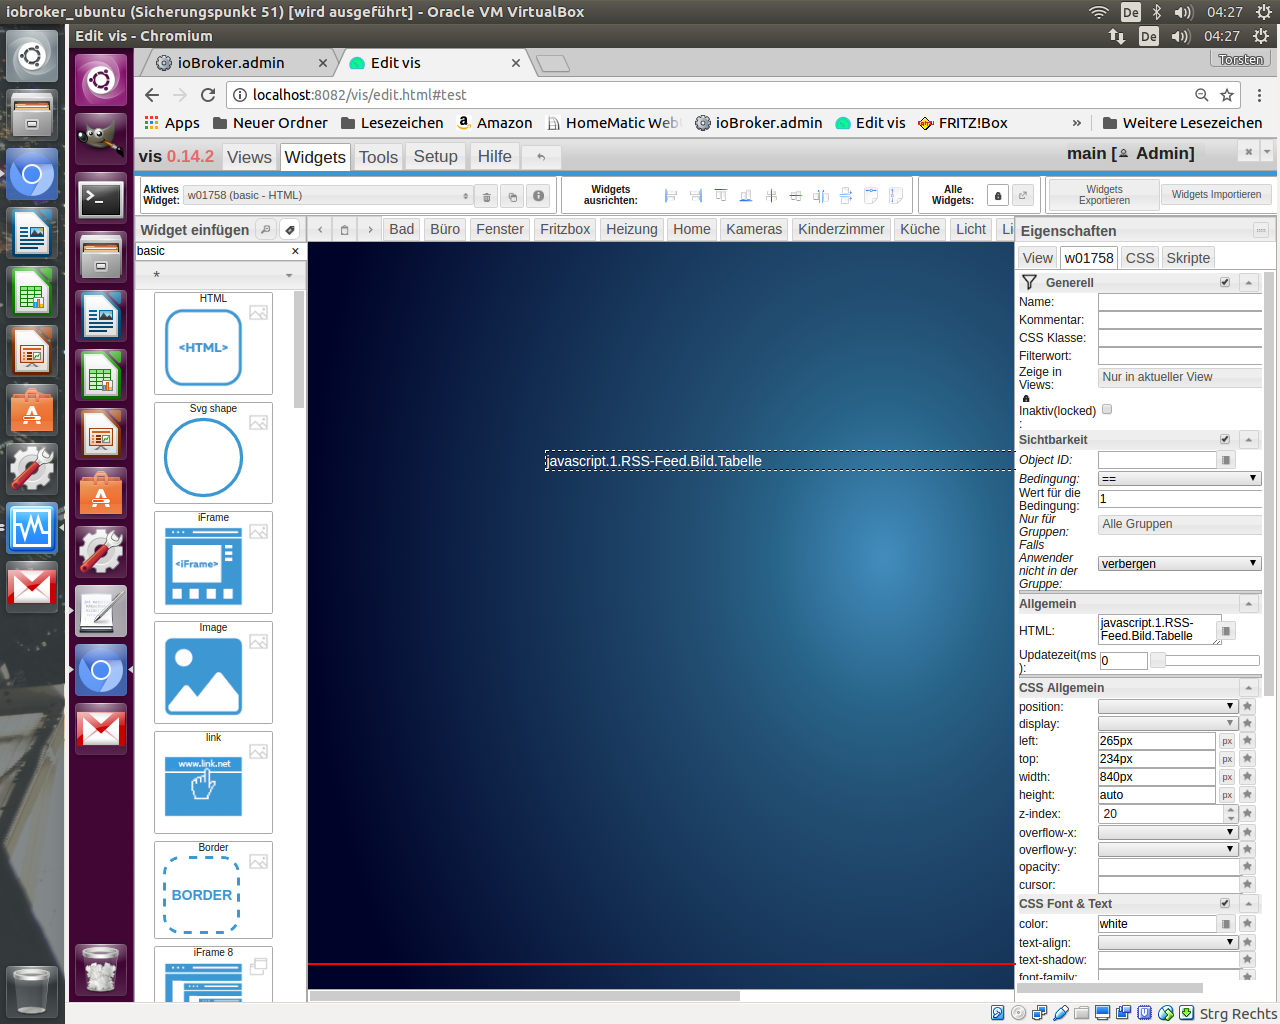Open the position CSS dropdown
Viewport: 1280px width, 1024px height.
(x=1168, y=706)
